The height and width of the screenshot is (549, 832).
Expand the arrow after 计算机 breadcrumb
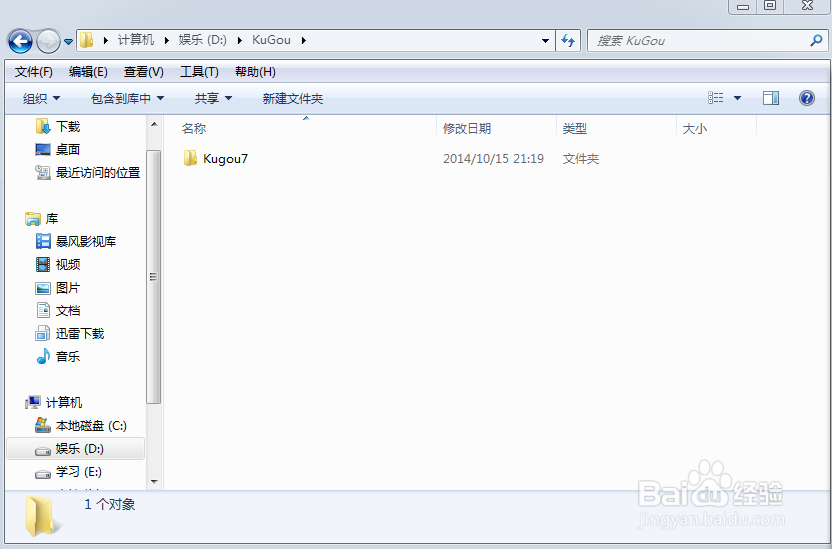[x=167, y=40]
